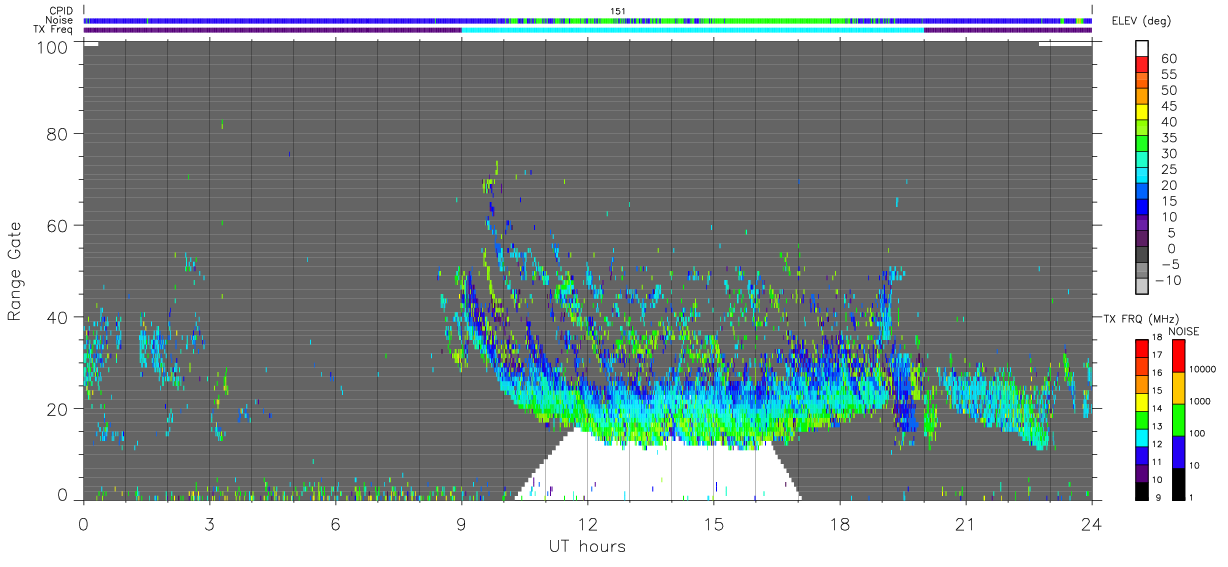Click the 21 label on the UT hours axis
The width and height of the screenshot is (1228, 567).
click(965, 524)
